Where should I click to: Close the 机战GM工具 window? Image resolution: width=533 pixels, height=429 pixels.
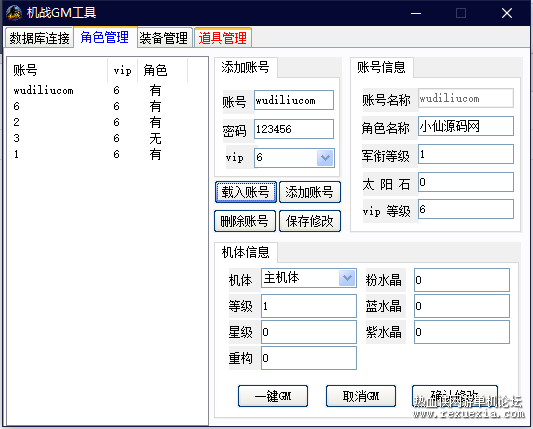point(506,13)
